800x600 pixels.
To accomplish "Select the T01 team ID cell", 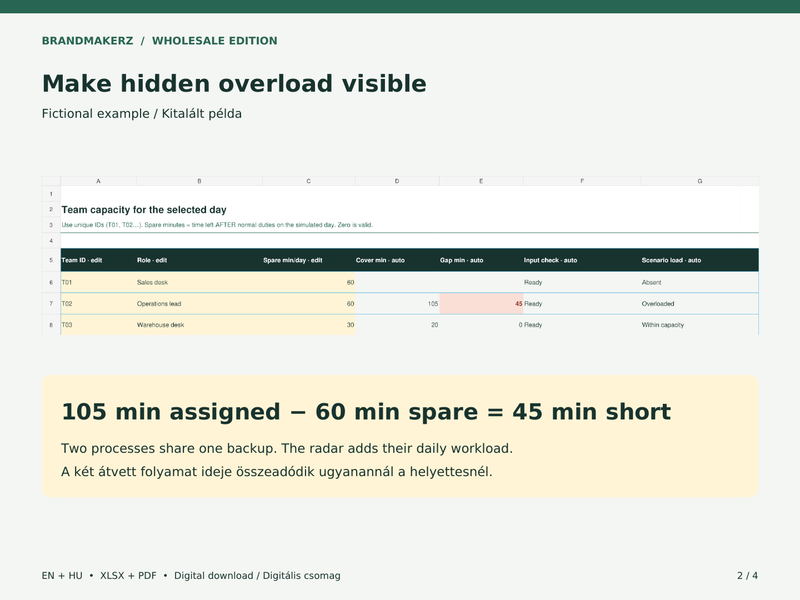I will tap(98, 282).
